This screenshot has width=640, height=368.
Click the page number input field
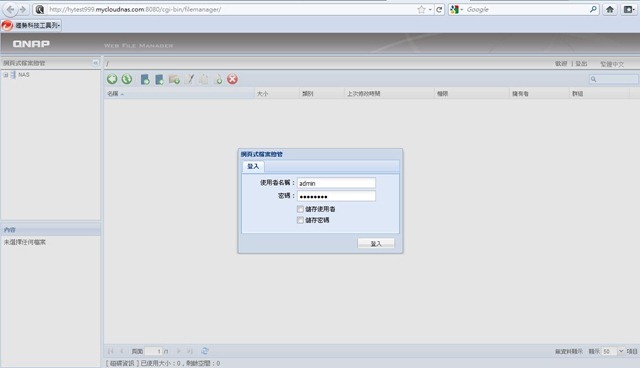point(154,351)
